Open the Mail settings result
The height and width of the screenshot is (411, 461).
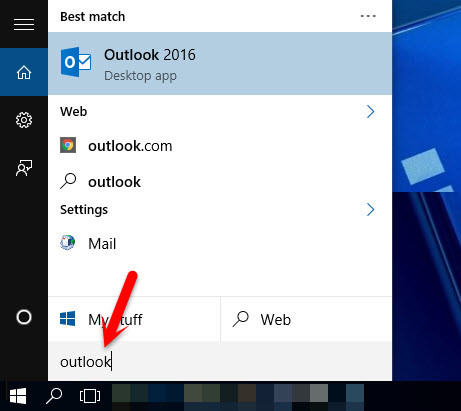[x=220, y=243]
